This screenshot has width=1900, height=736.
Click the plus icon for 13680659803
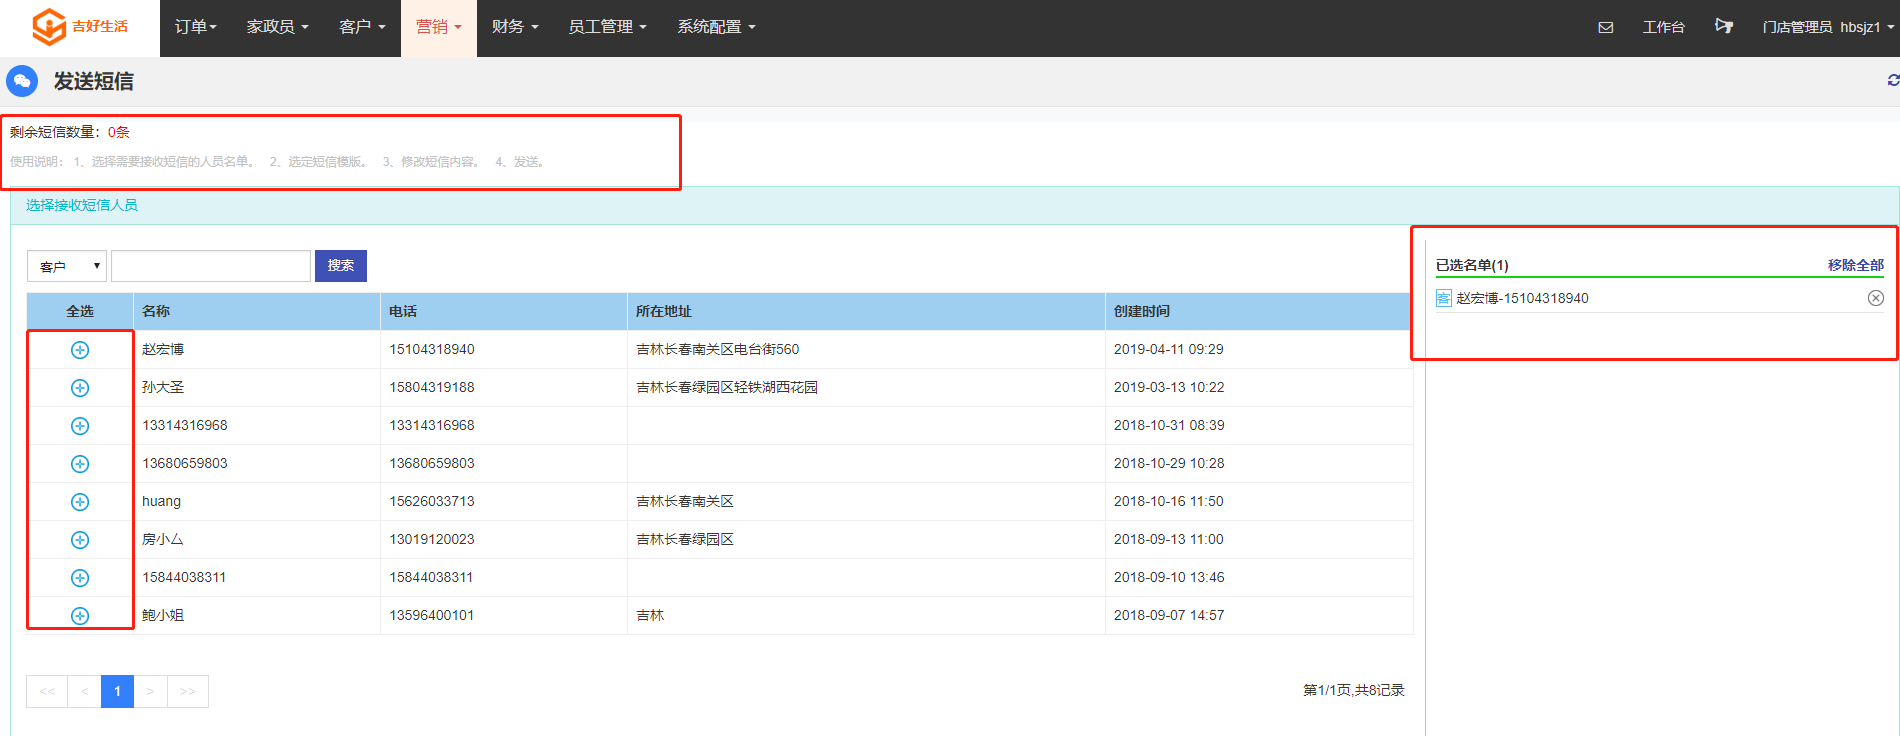coord(80,464)
